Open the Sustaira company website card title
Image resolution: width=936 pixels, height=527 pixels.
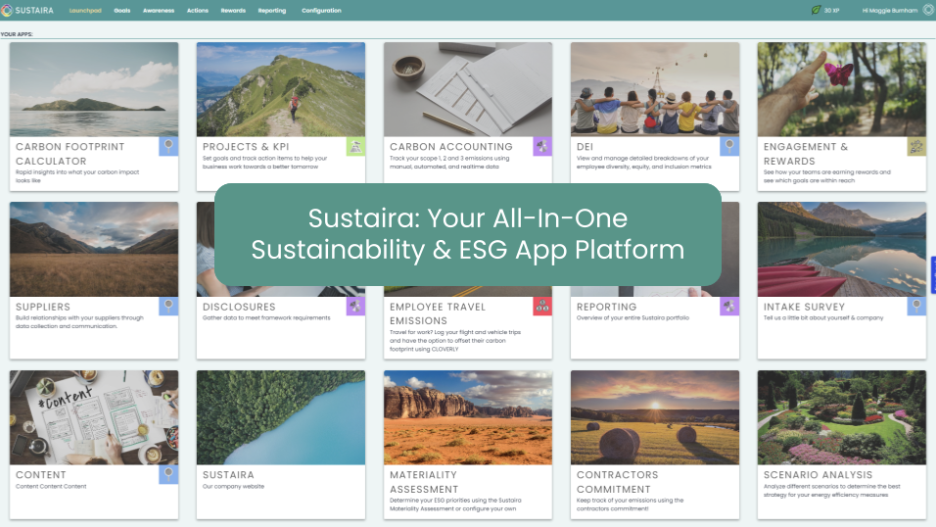coord(228,475)
